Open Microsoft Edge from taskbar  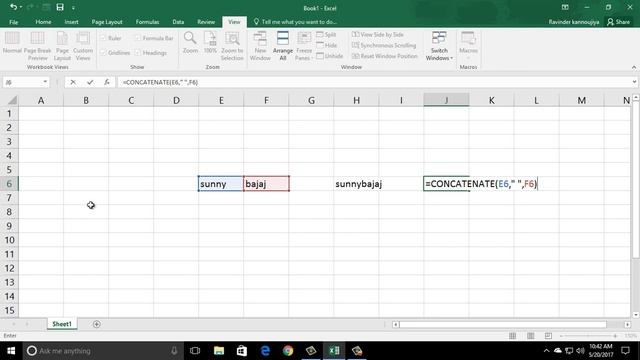(265, 351)
